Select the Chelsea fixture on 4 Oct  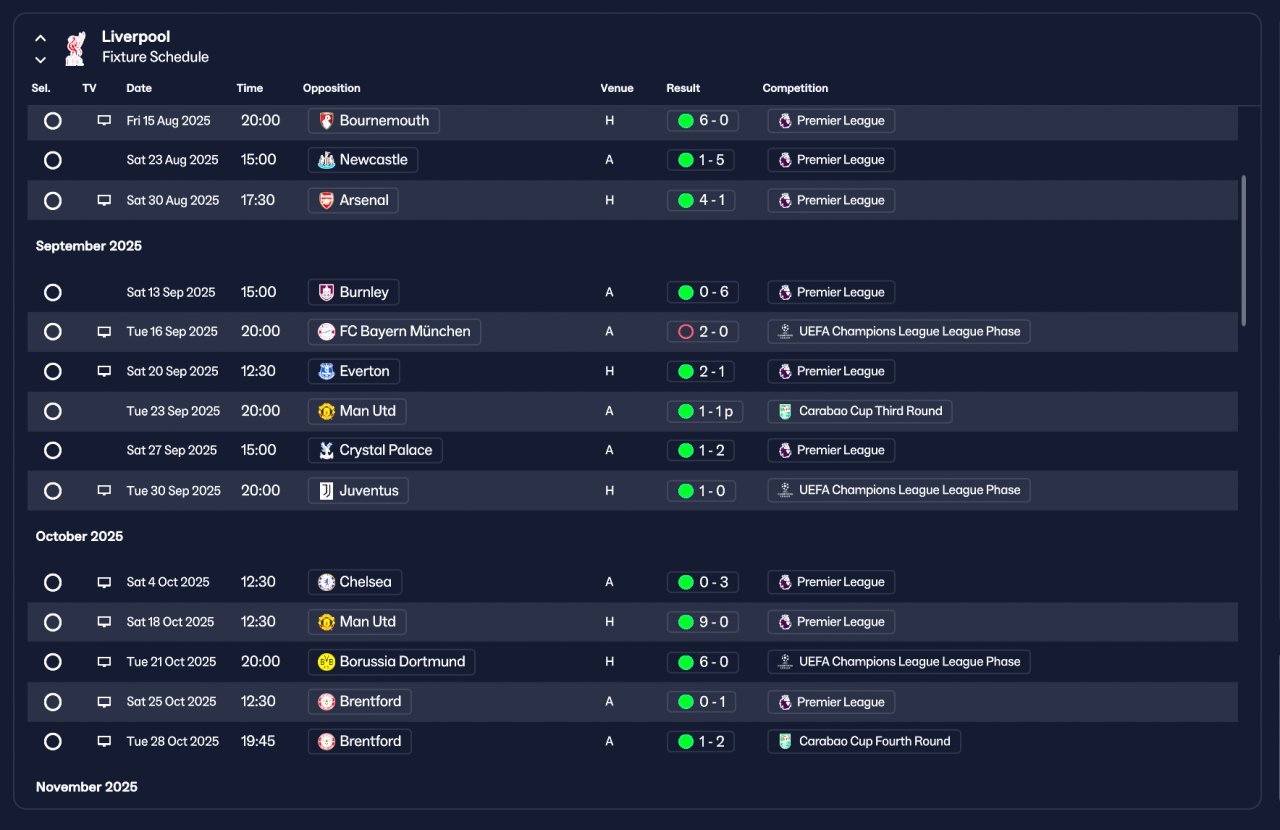[53, 583]
